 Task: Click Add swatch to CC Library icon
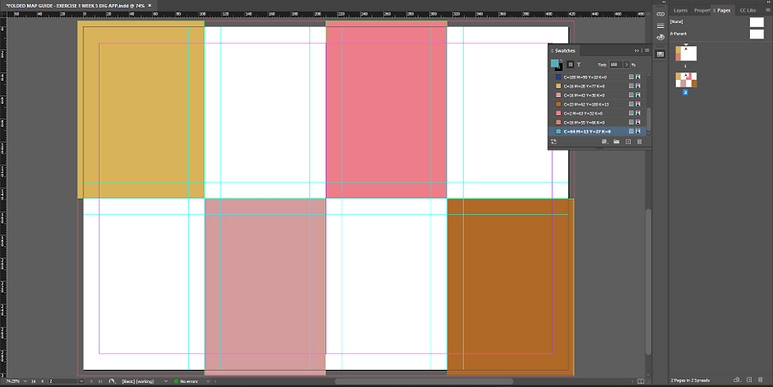click(554, 141)
